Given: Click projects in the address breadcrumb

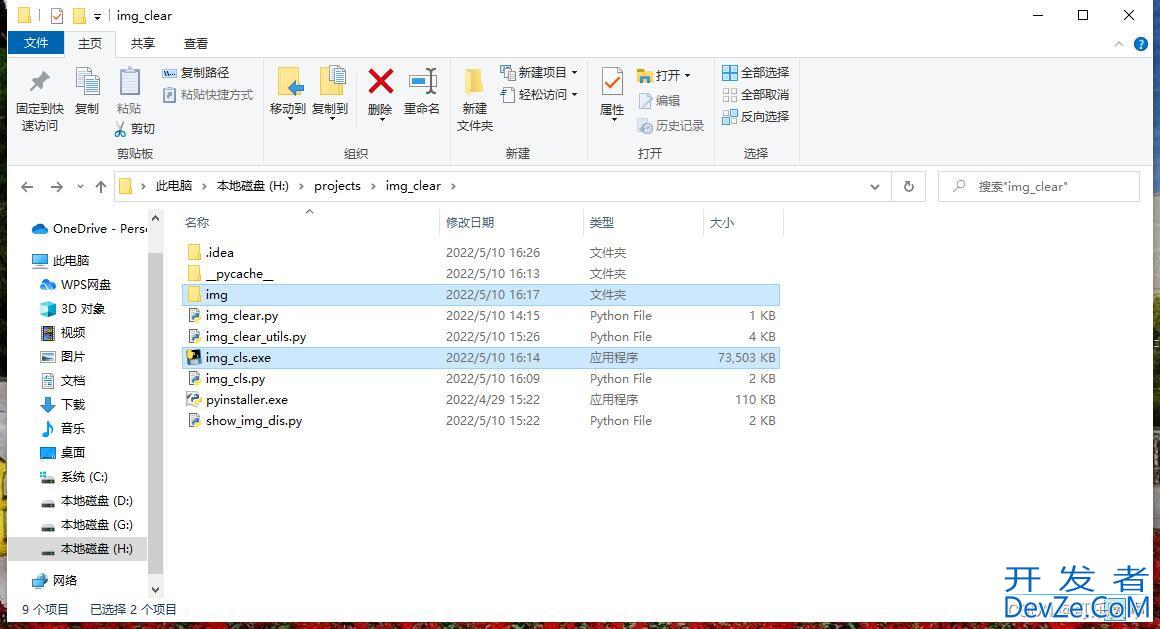Looking at the screenshot, I should tap(337, 186).
